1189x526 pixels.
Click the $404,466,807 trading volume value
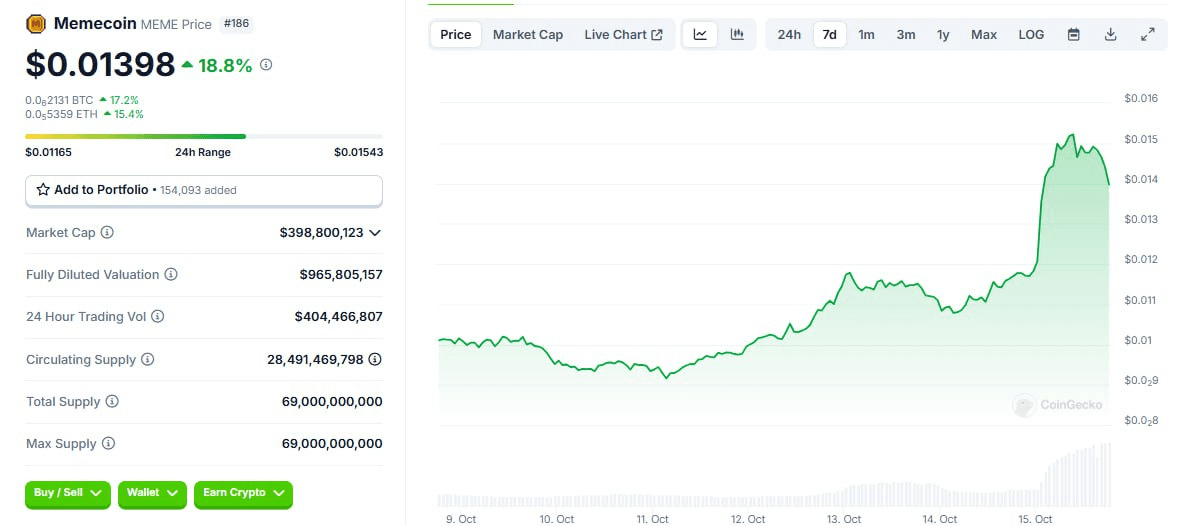pos(339,317)
